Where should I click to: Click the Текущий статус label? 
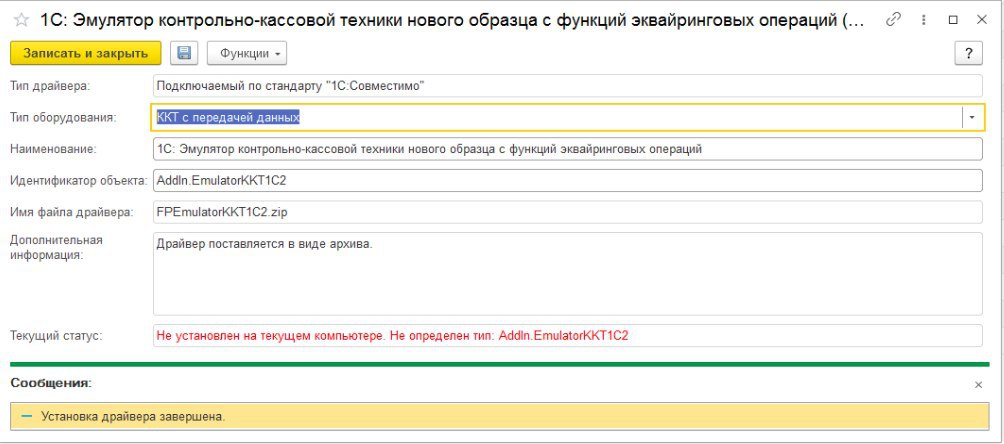click(56, 335)
